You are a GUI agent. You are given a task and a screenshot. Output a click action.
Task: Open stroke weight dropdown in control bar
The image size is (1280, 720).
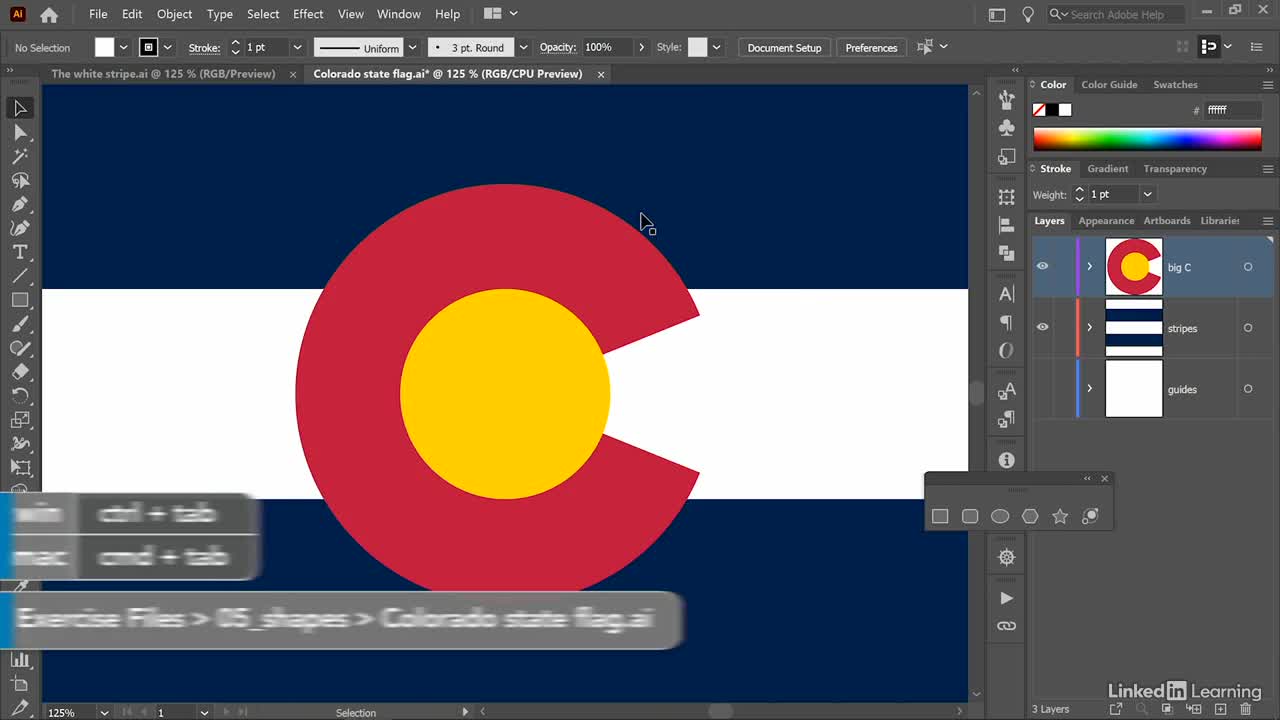[297, 47]
